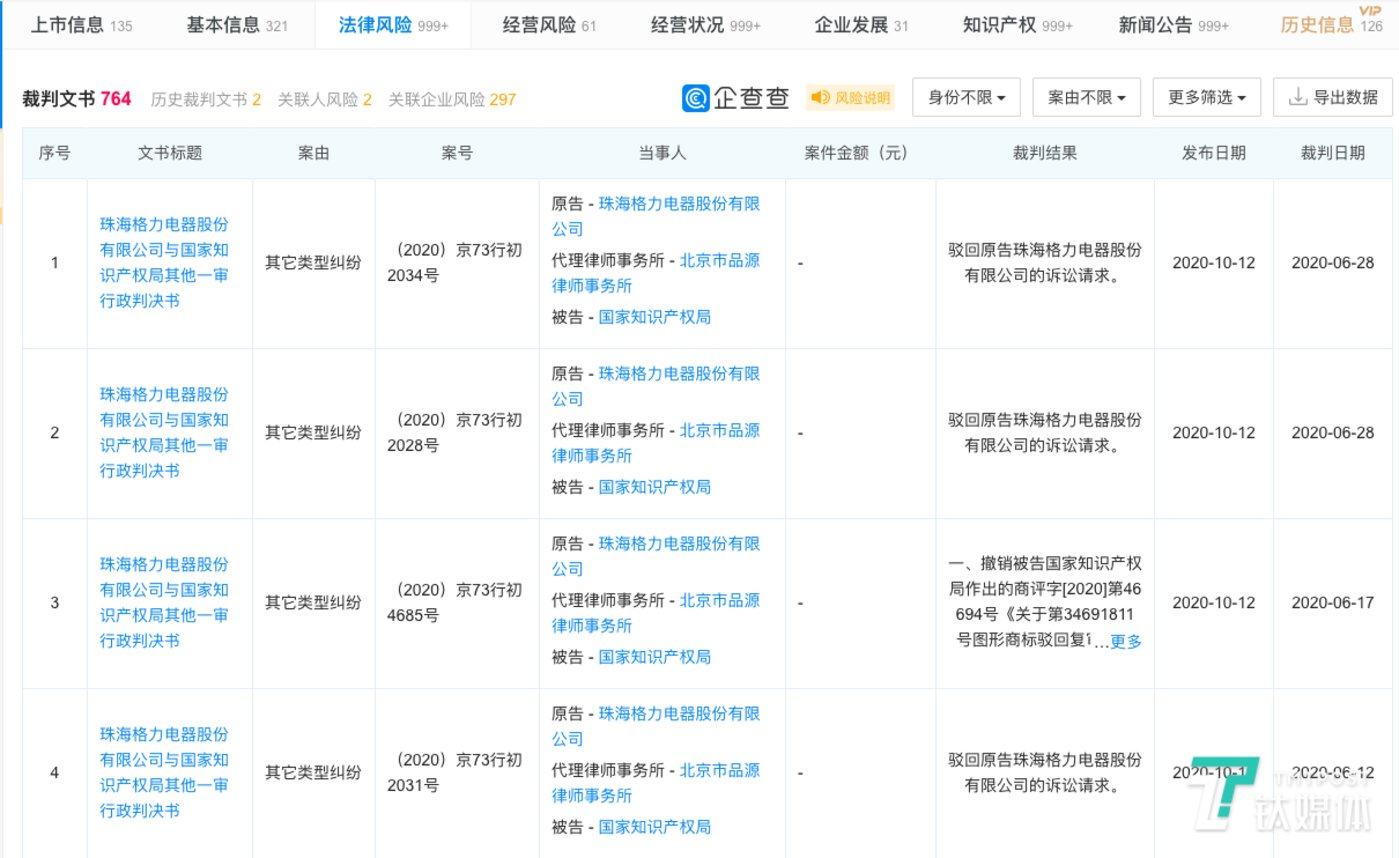Viewport: 1399px width, 858px height.
Task: Open the 上市信息 tab
Action: [x=81, y=25]
